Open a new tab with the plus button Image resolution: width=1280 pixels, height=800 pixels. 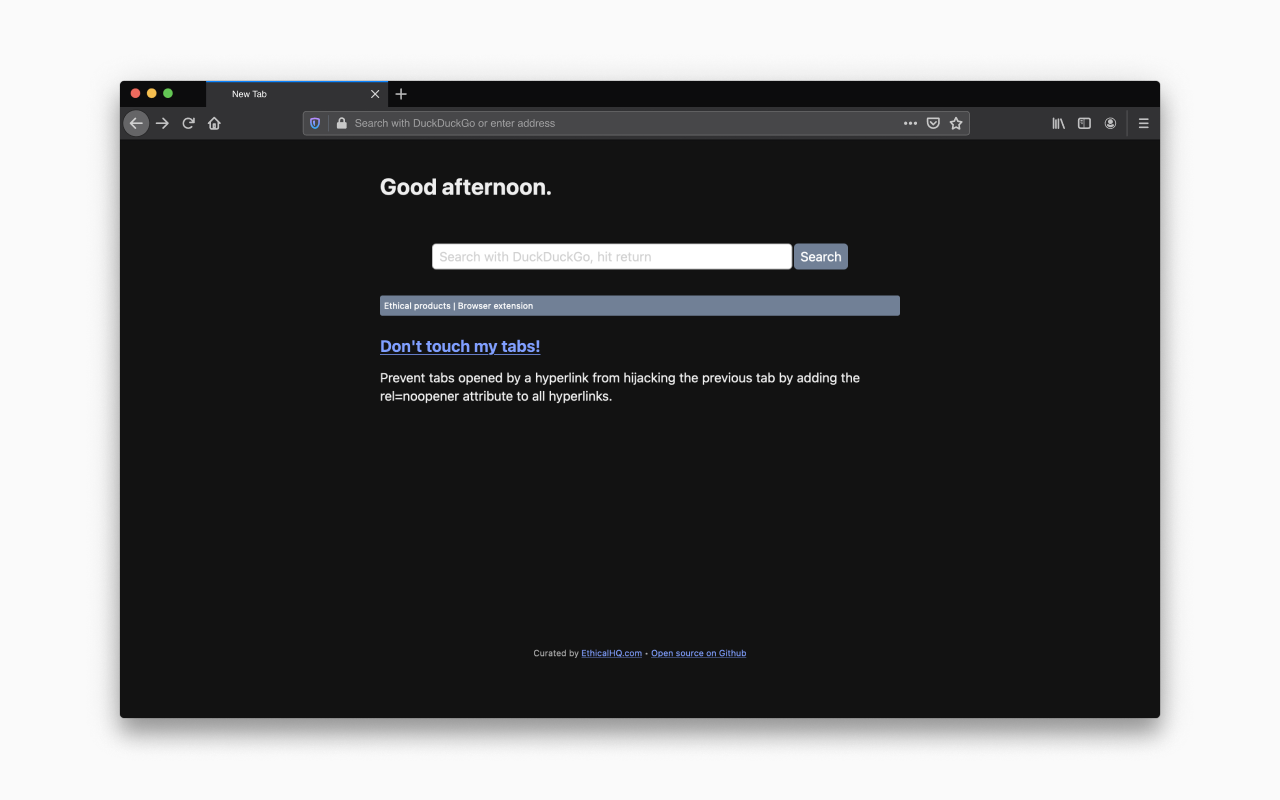(x=401, y=94)
